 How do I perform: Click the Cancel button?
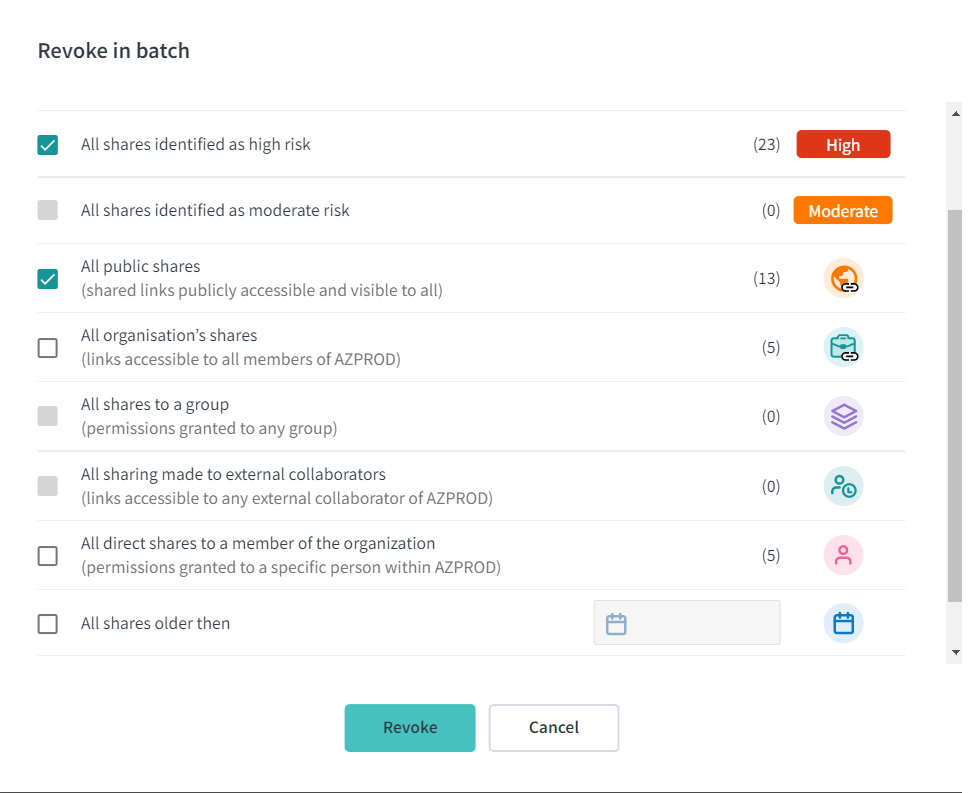pos(554,728)
